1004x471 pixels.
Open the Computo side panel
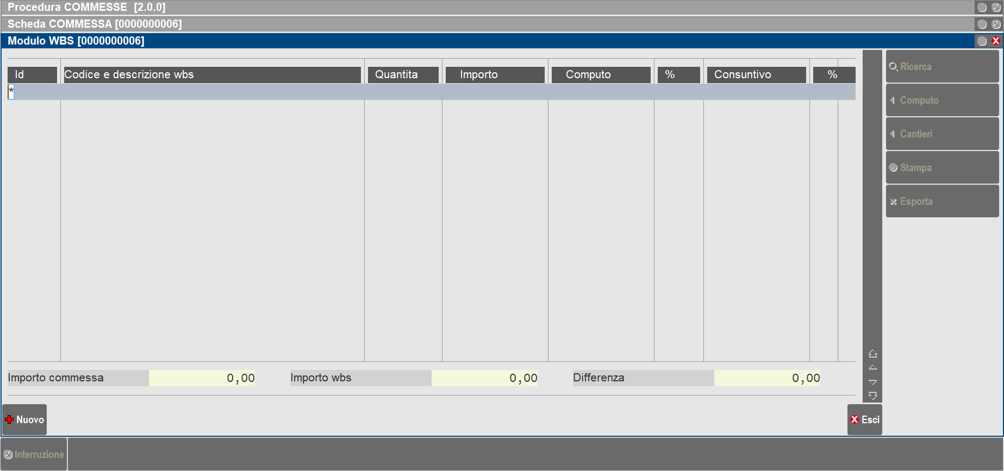(941, 101)
